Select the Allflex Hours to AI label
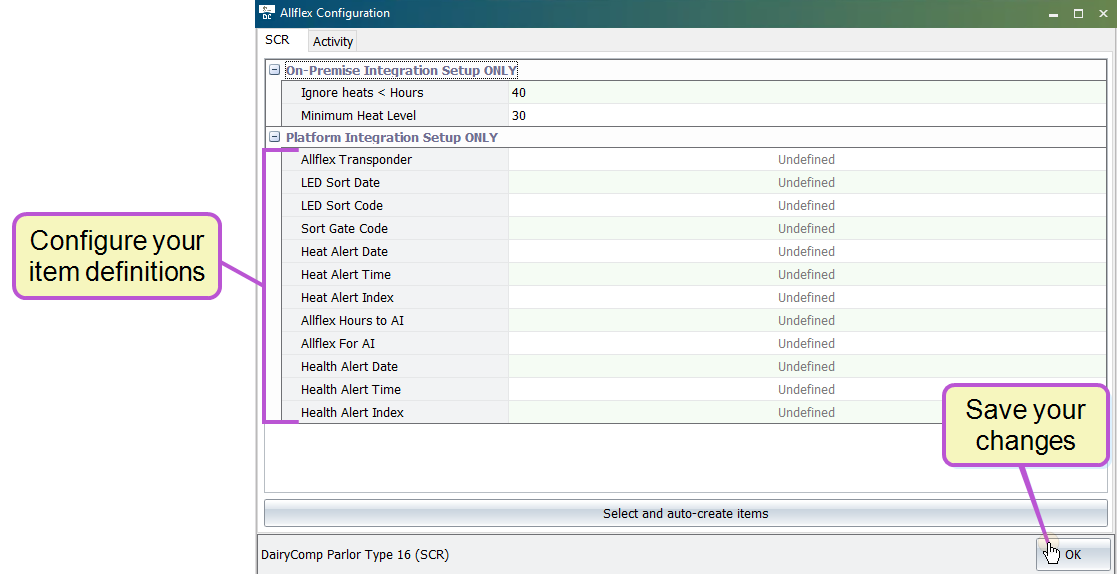This screenshot has width=1117, height=574. pos(352,320)
